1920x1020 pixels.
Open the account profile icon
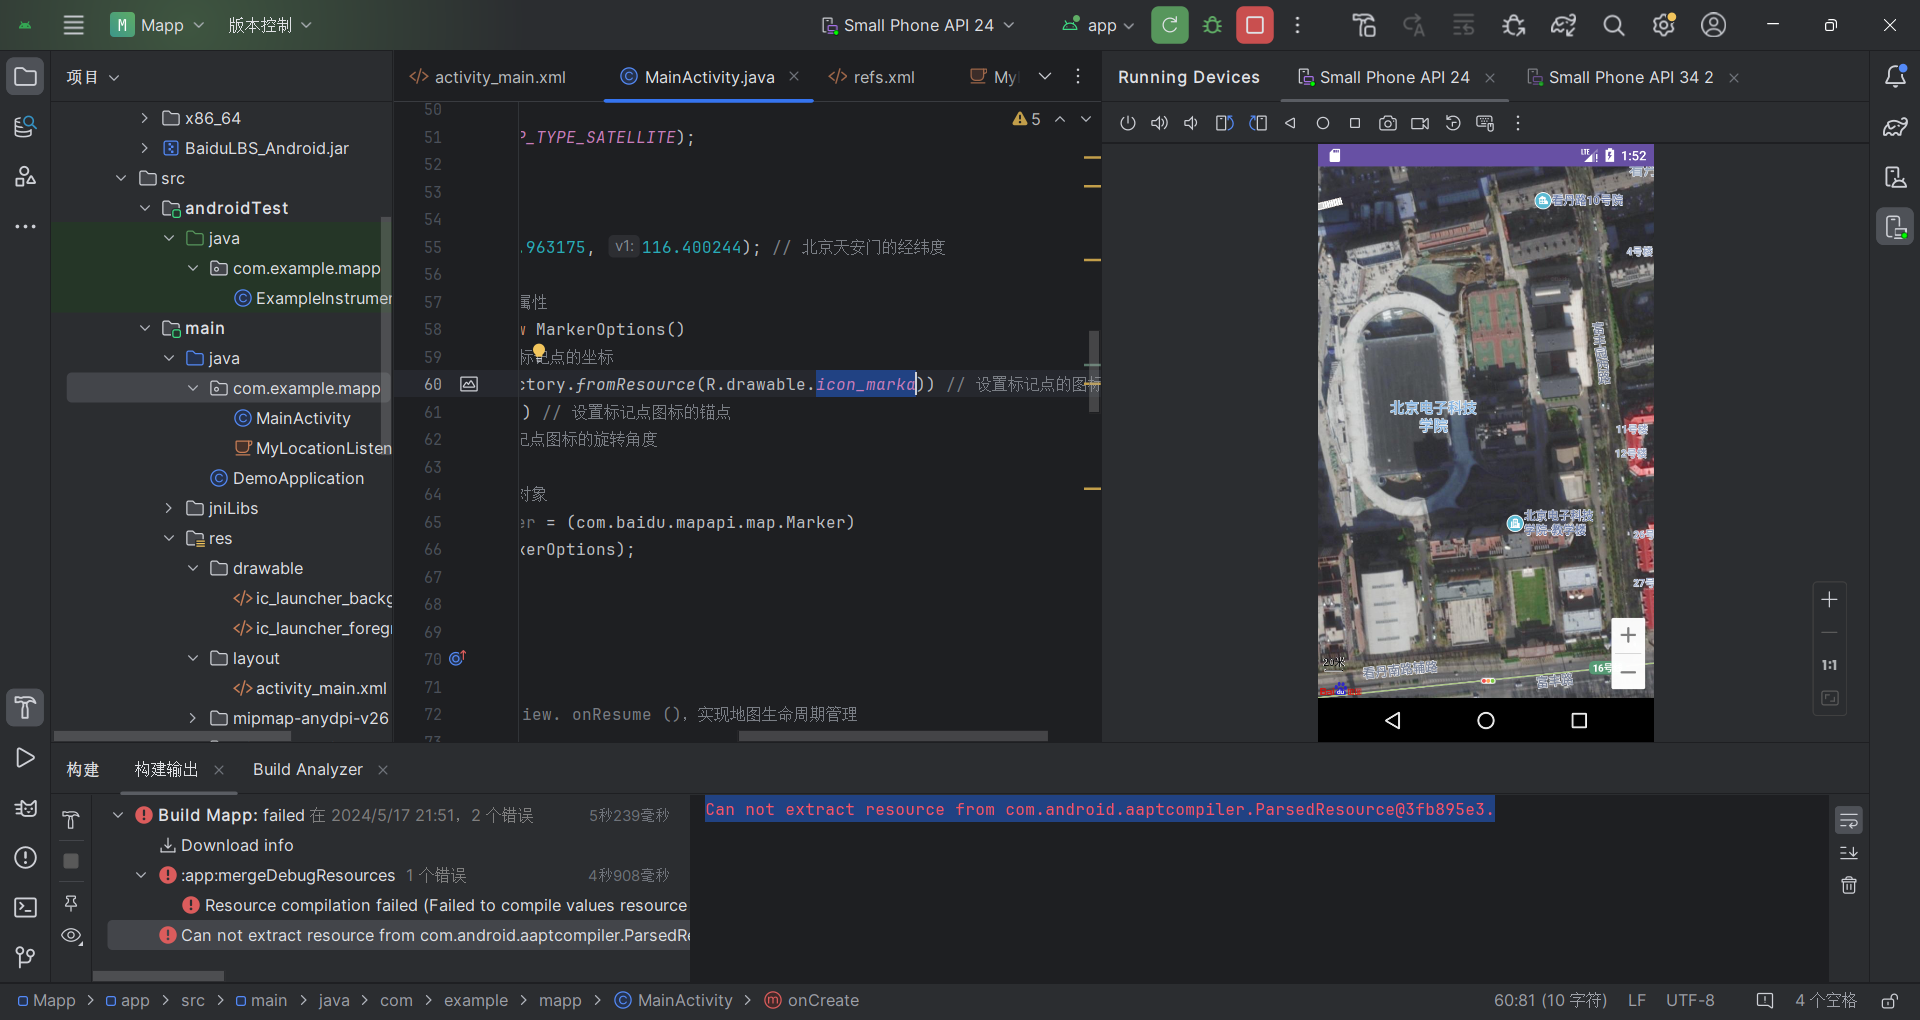click(1713, 25)
